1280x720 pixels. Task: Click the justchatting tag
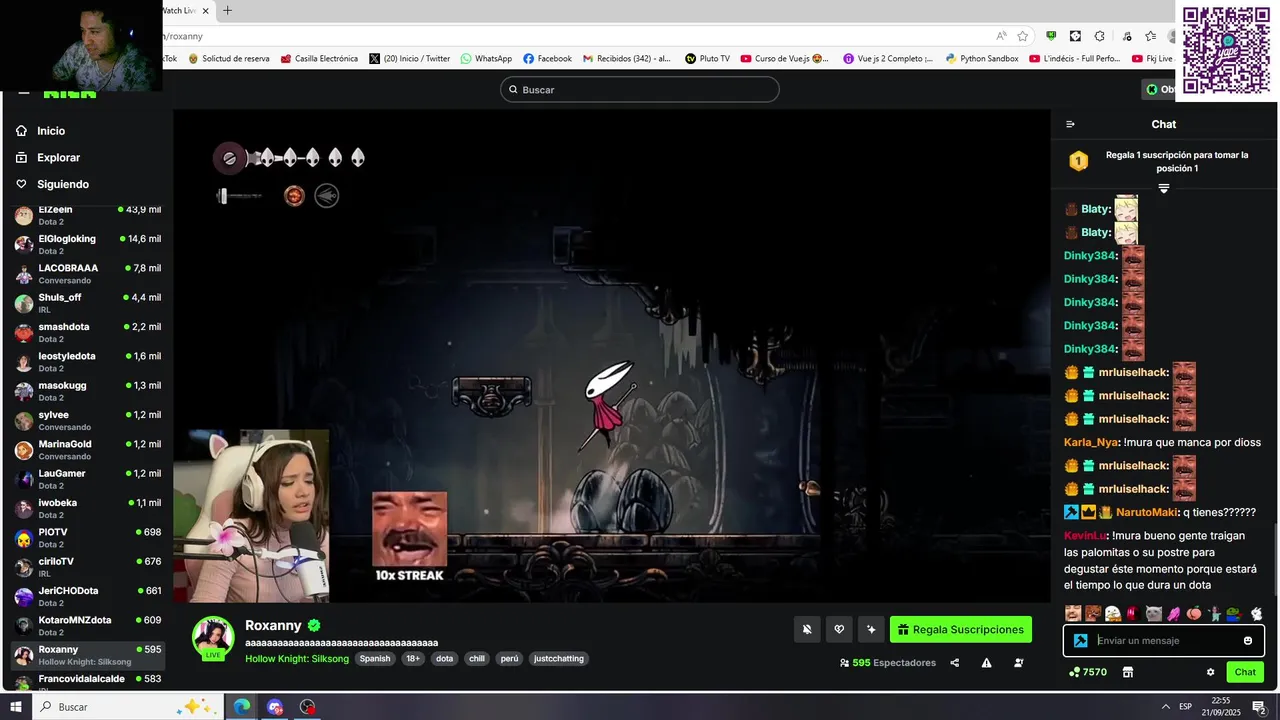[559, 659]
